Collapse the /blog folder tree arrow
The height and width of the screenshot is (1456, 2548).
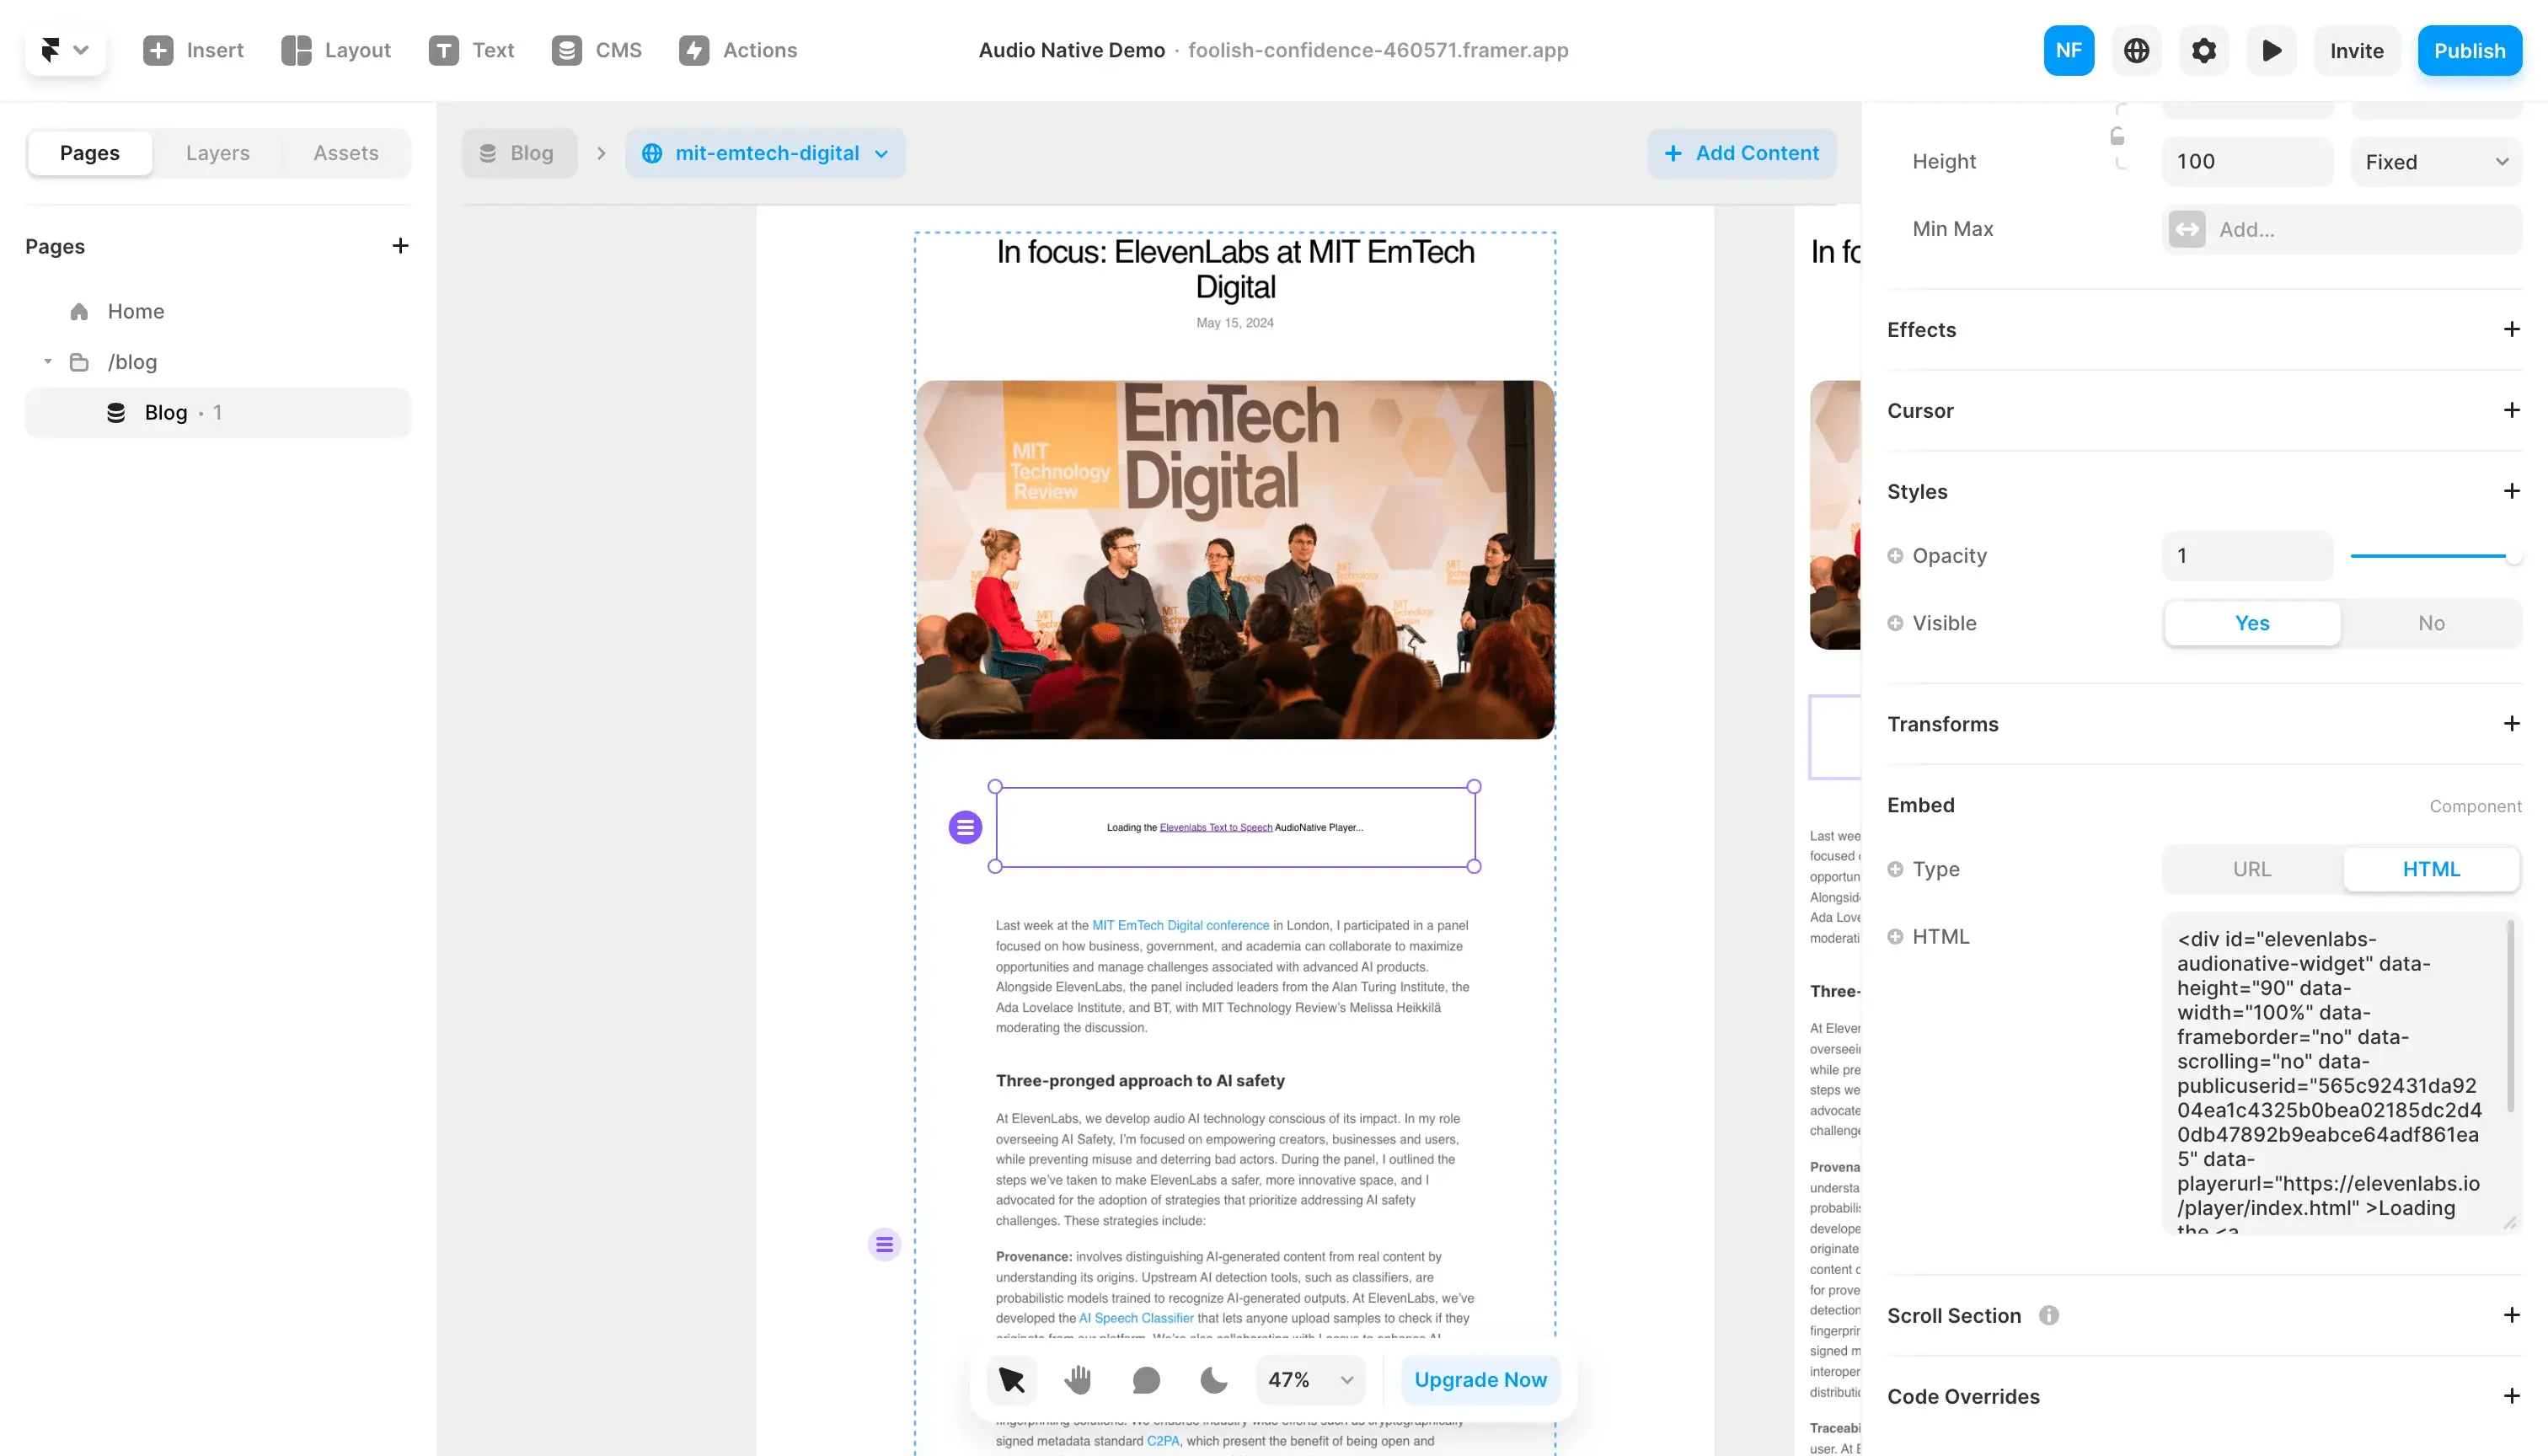pyautogui.click(x=47, y=362)
